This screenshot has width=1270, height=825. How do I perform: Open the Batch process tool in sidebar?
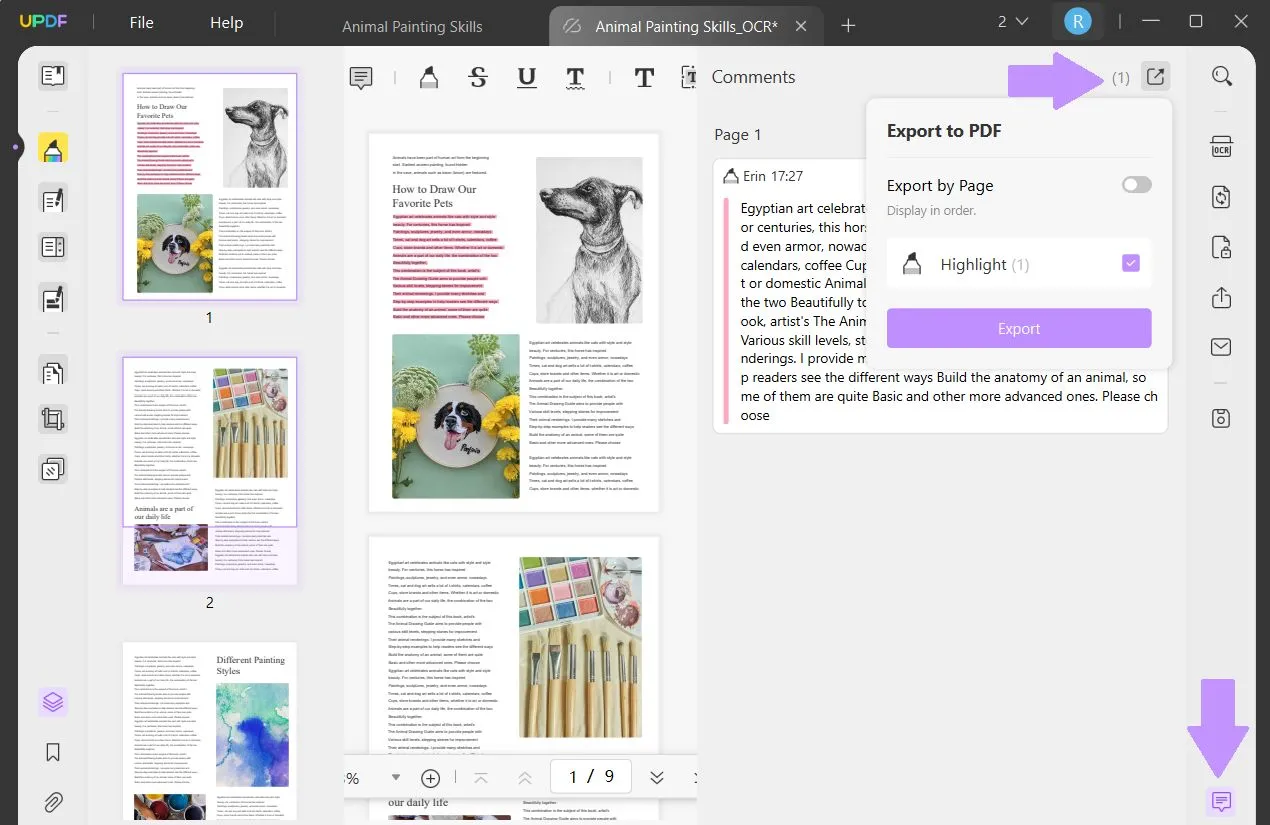(53, 469)
